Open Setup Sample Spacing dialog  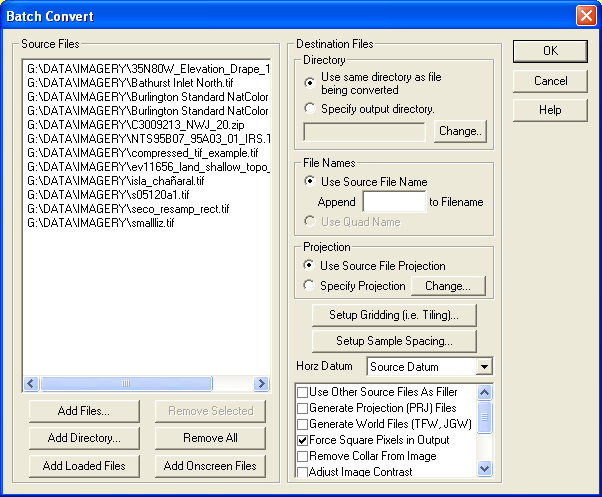(393, 342)
